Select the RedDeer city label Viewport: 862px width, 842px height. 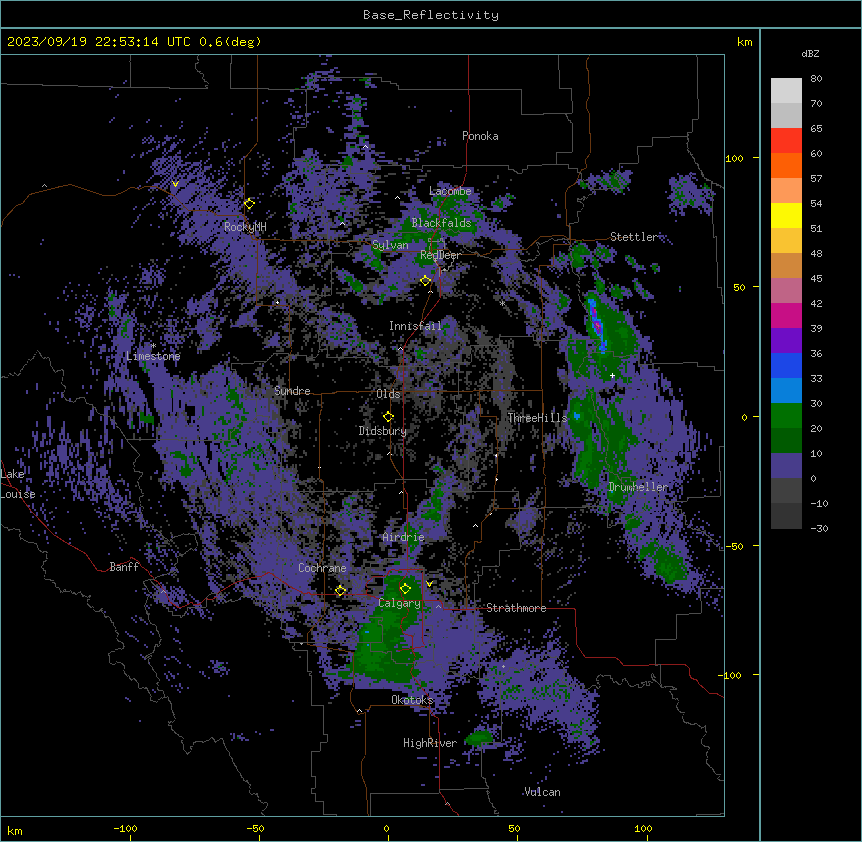point(440,255)
